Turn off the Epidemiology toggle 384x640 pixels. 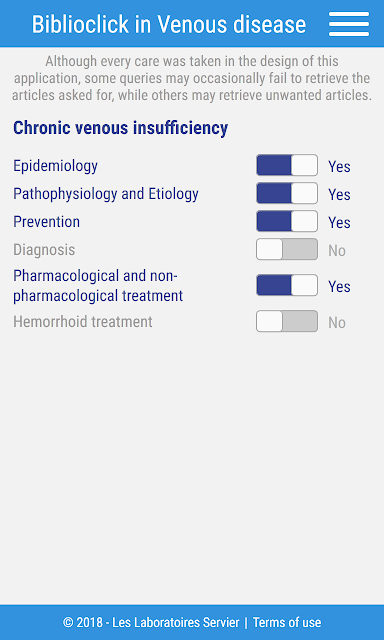[287, 165]
